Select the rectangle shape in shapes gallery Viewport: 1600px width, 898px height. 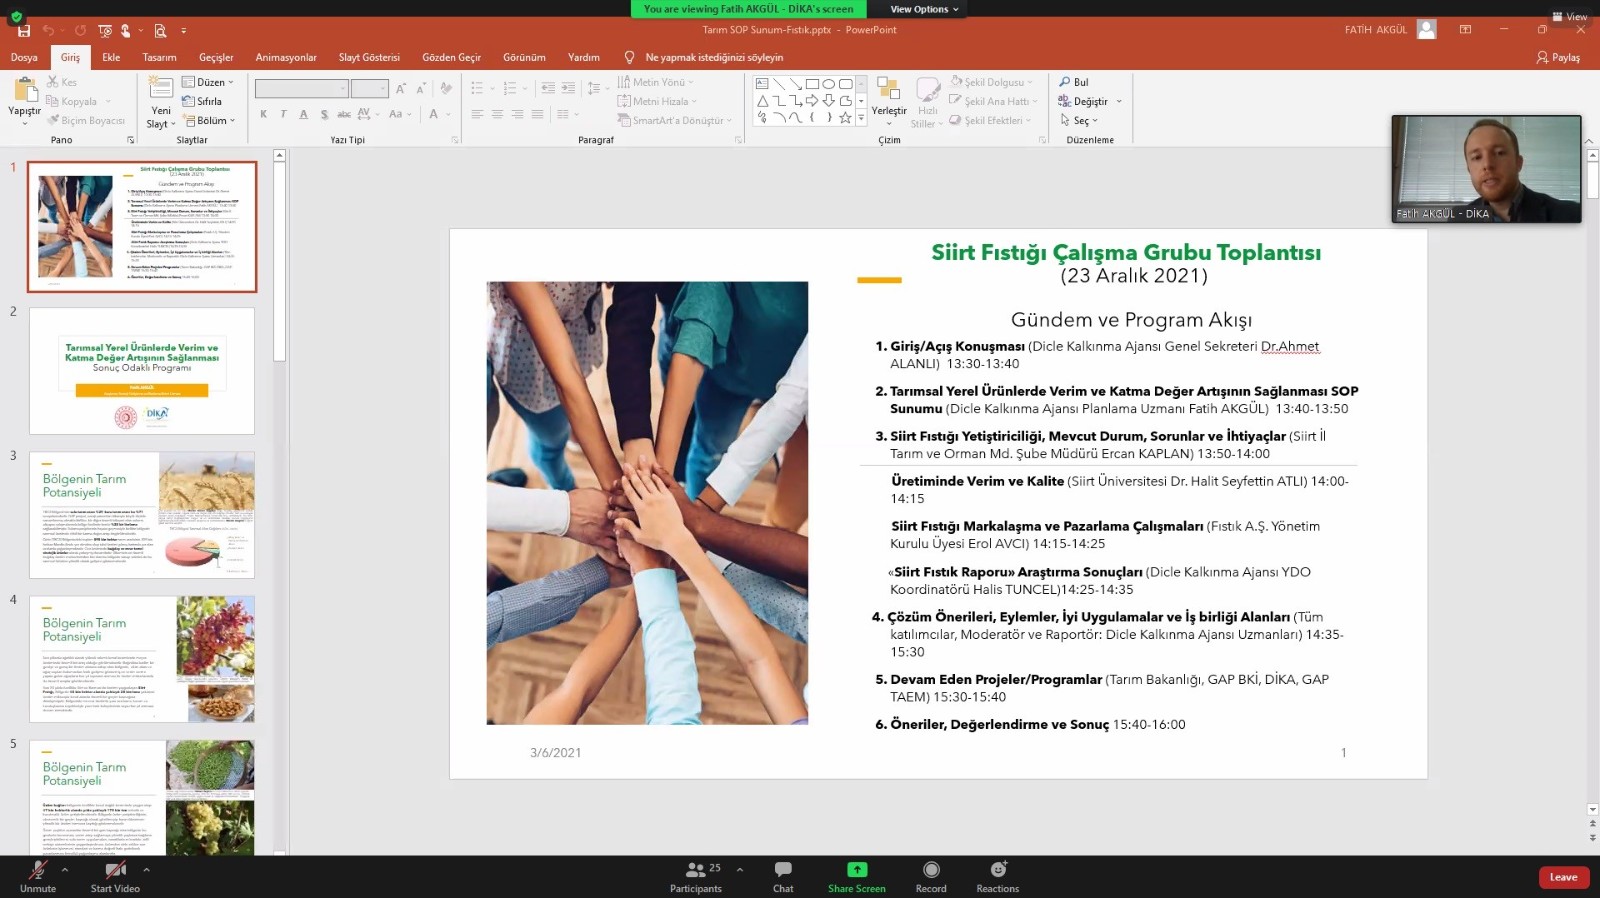(812, 84)
